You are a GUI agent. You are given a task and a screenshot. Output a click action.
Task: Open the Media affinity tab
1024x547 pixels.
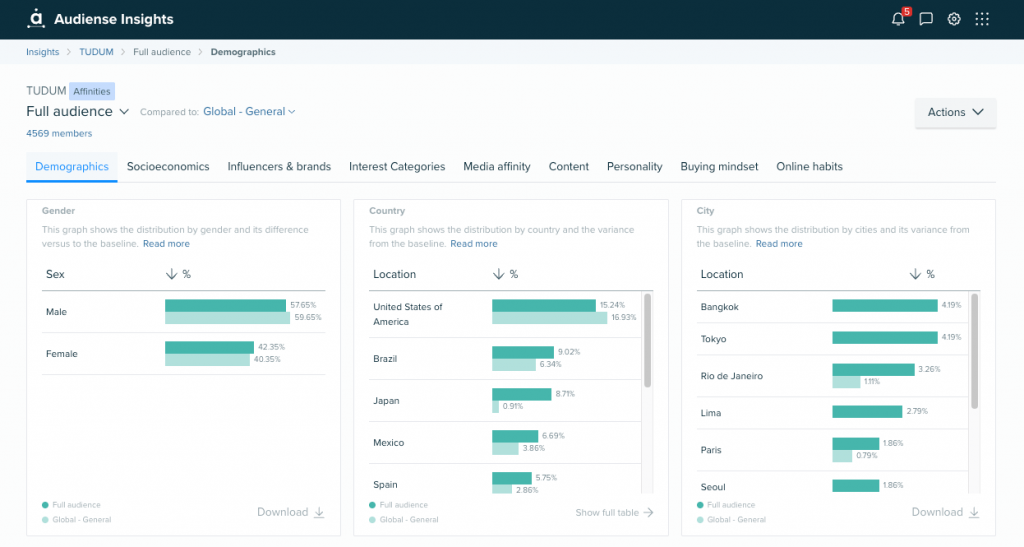click(497, 166)
